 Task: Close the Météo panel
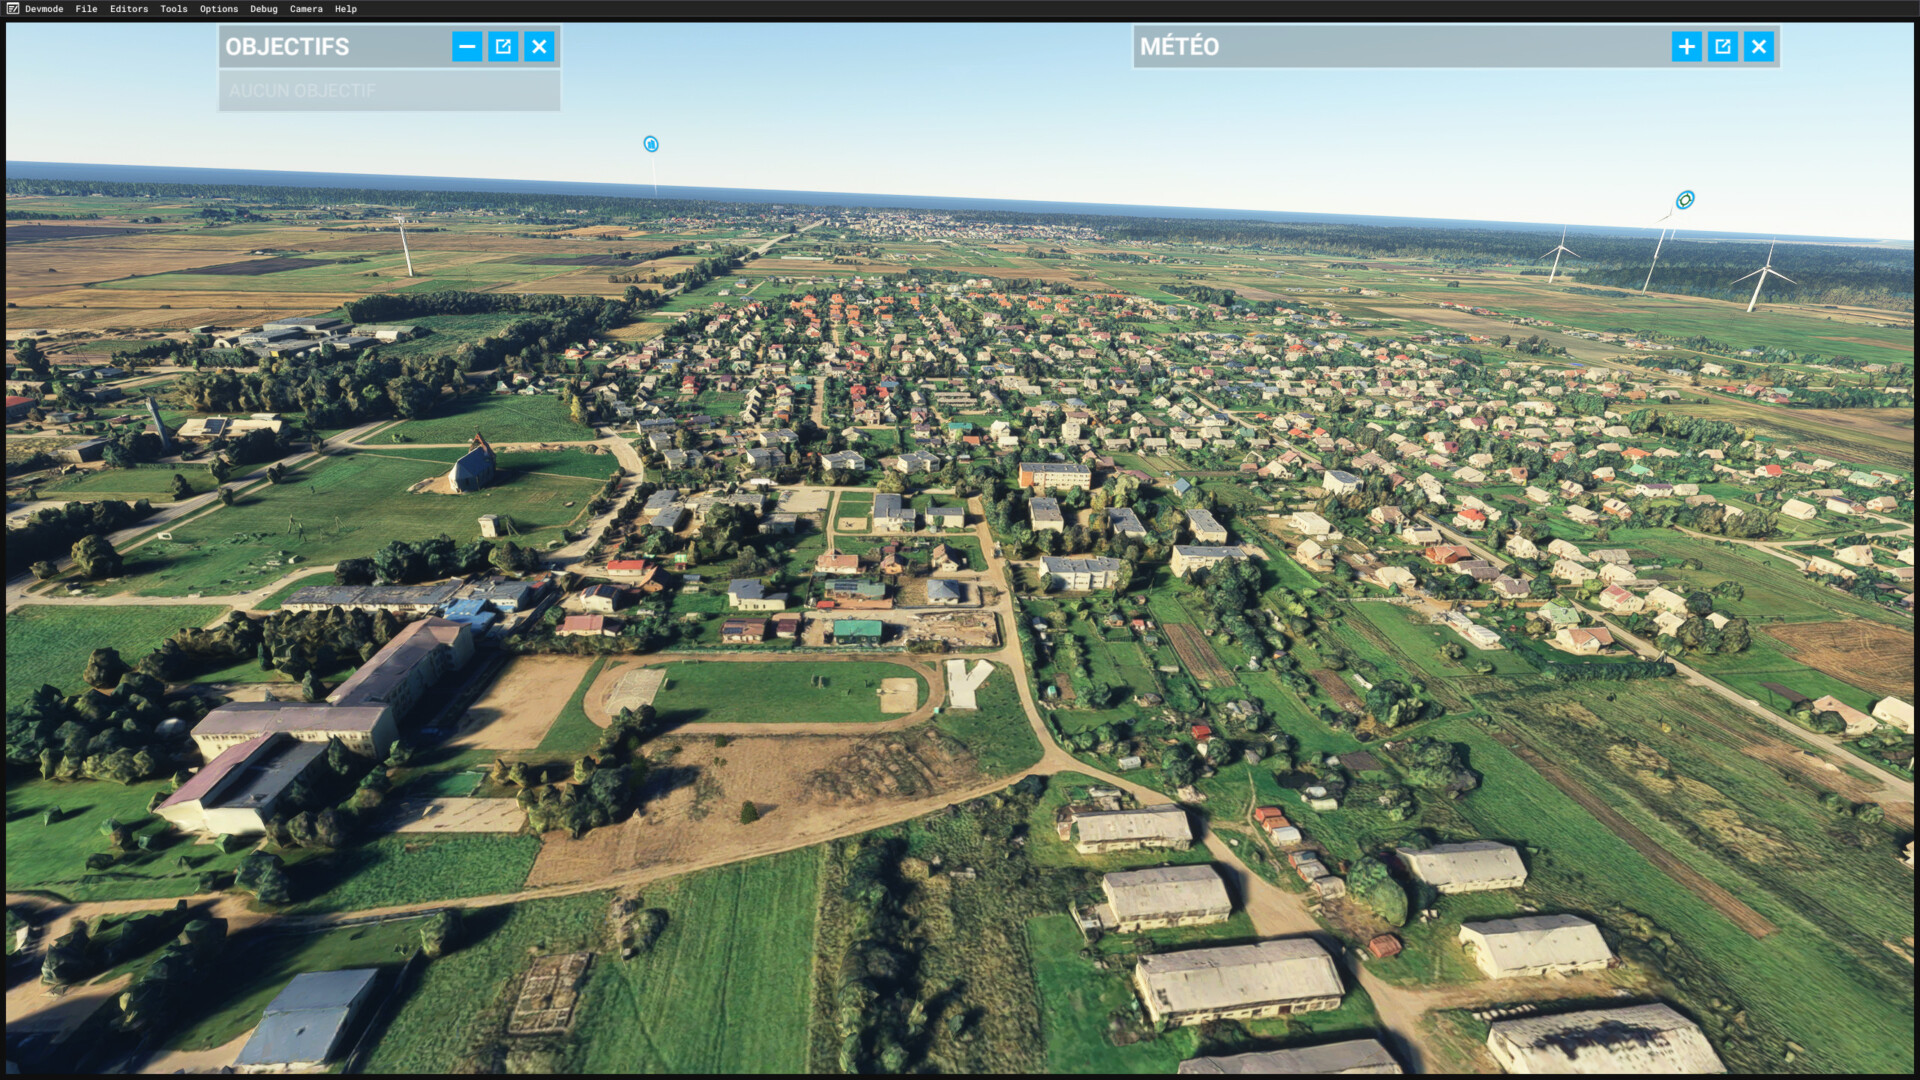point(1758,46)
